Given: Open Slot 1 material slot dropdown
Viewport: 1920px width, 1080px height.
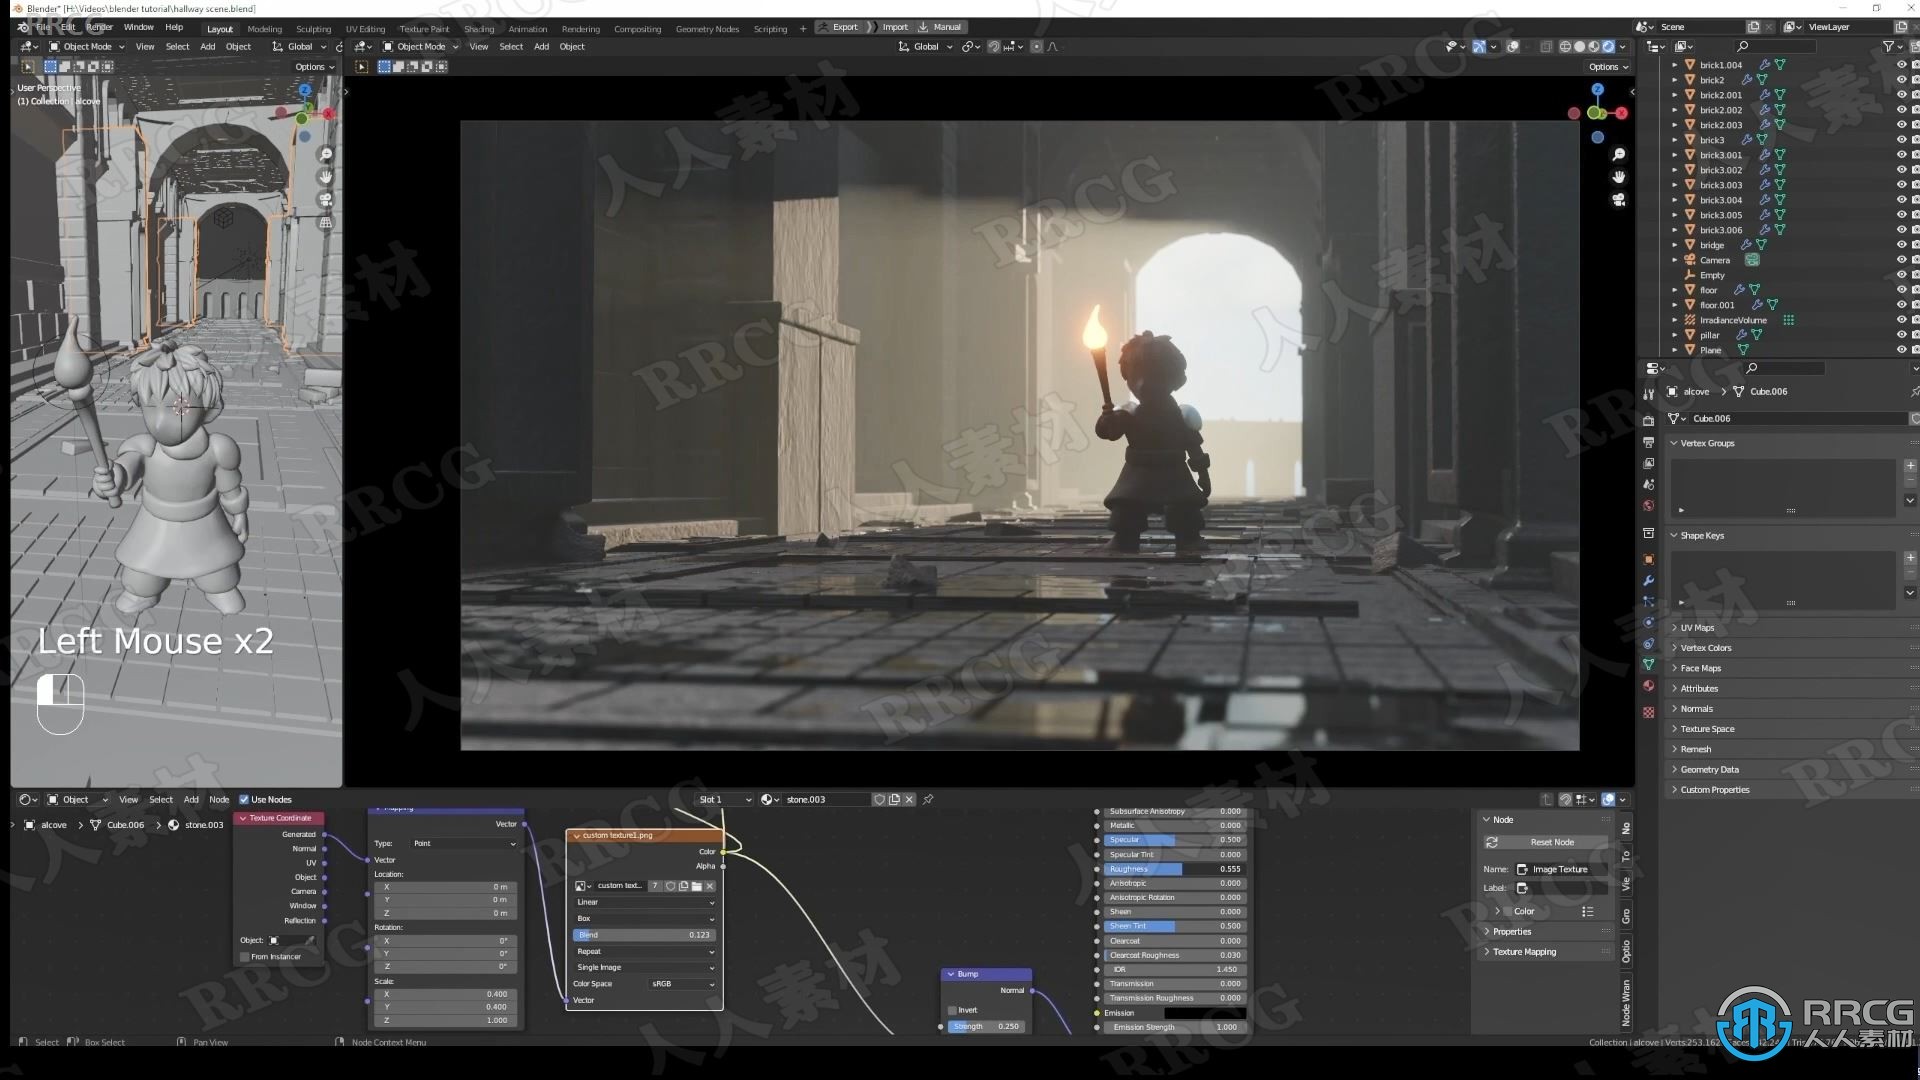Looking at the screenshot, I should [x=724, y=799].
